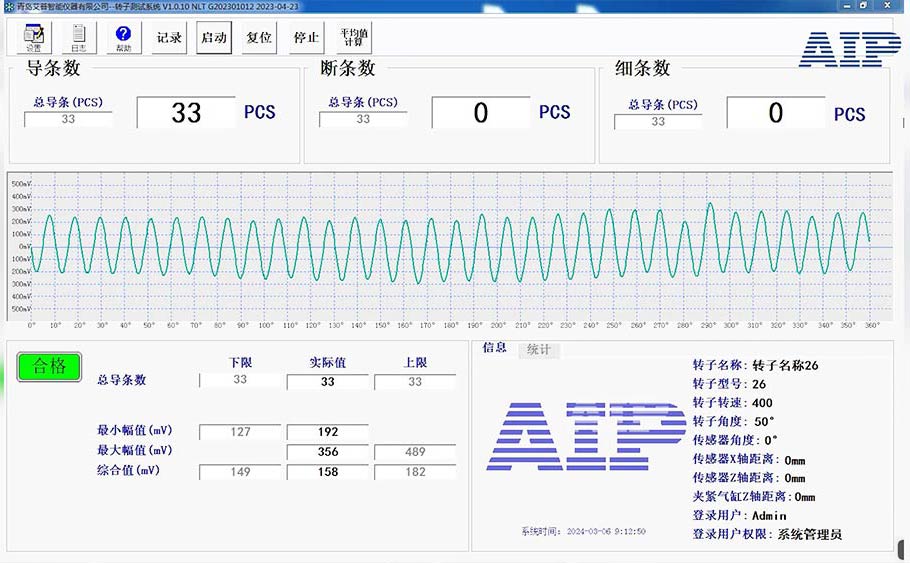The height and width of the screenshot is (563, 910).
Task: Click the 复位 reset button
Action: 259,38
